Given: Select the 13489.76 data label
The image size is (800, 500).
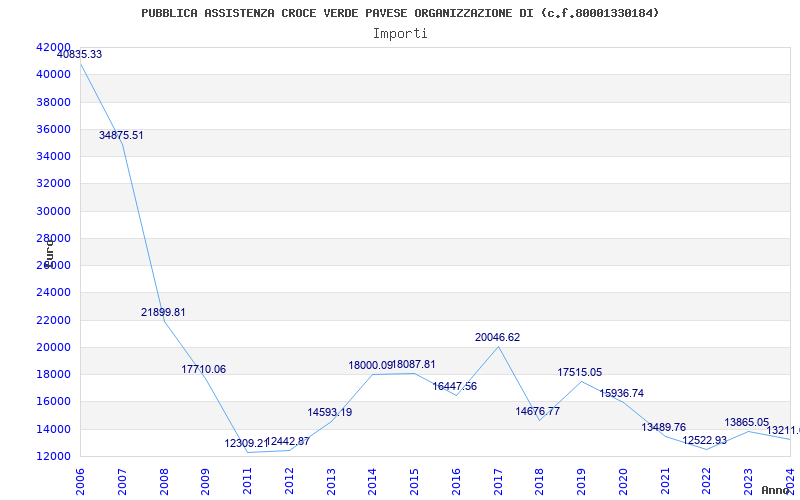Looking at the screenshot, I should click(x=663, y=427).
